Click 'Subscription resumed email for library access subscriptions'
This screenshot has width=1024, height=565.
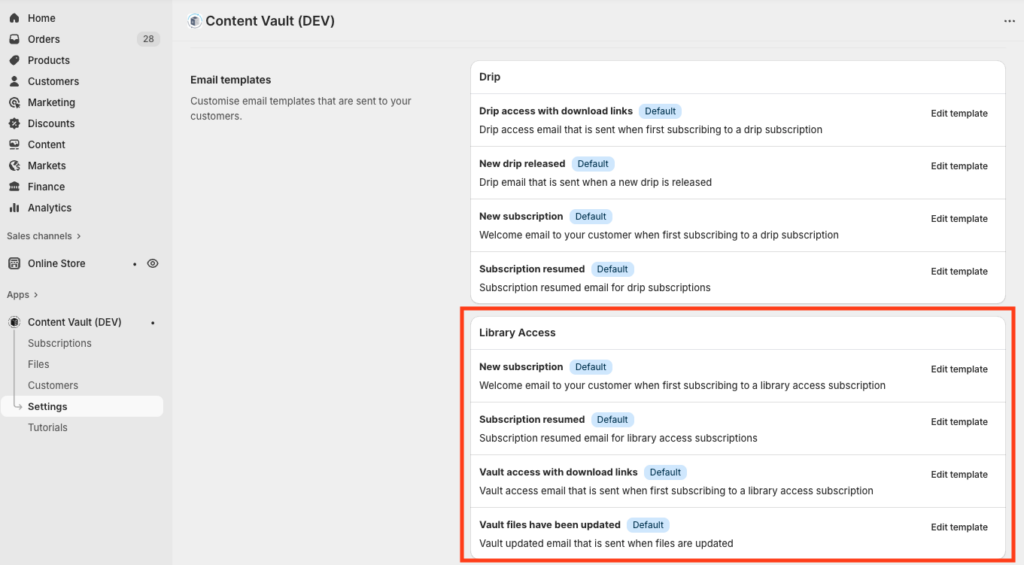[618, 438]
